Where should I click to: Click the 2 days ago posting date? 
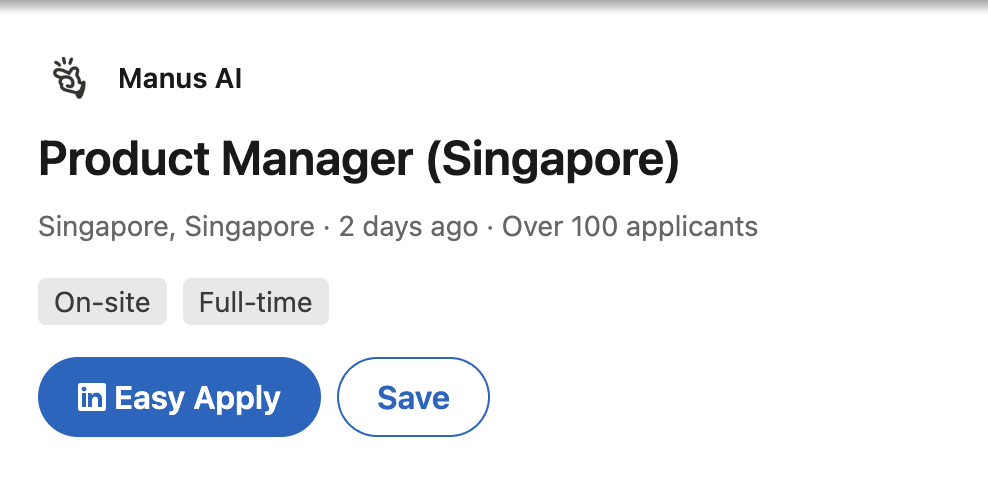[408, 227]
